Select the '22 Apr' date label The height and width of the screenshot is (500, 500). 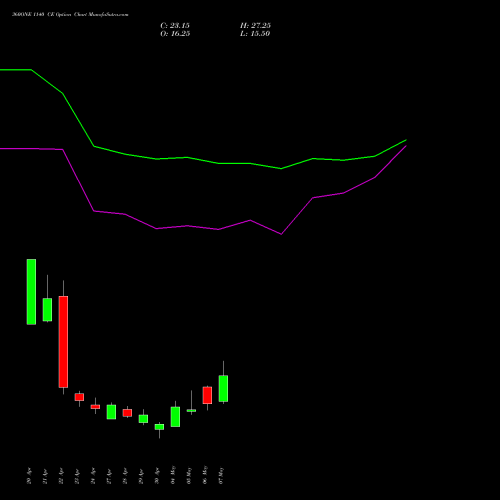[61, 476]
